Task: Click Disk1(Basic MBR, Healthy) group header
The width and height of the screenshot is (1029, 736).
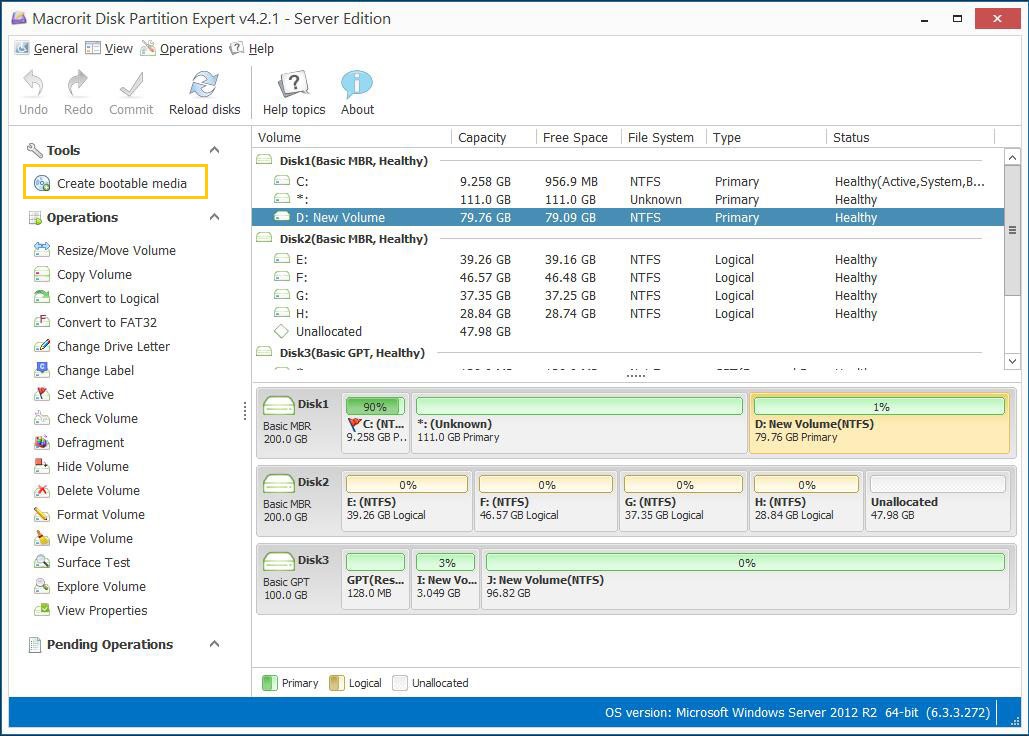Action: (x=353, y=161)
